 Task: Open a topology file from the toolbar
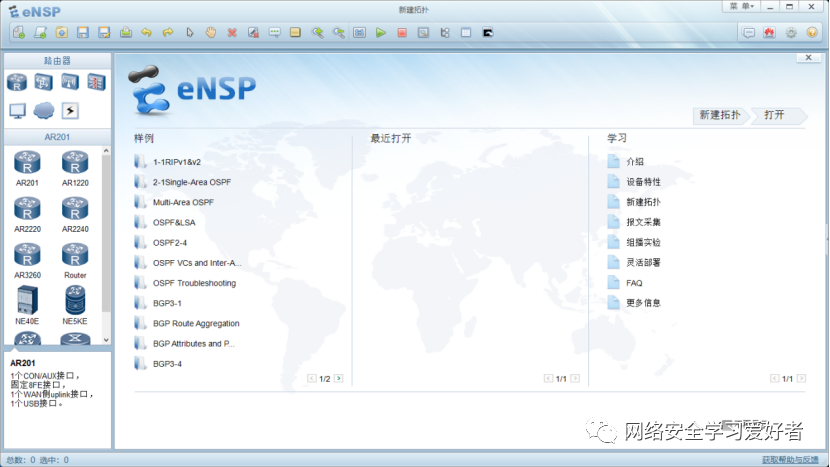(61, 33)
